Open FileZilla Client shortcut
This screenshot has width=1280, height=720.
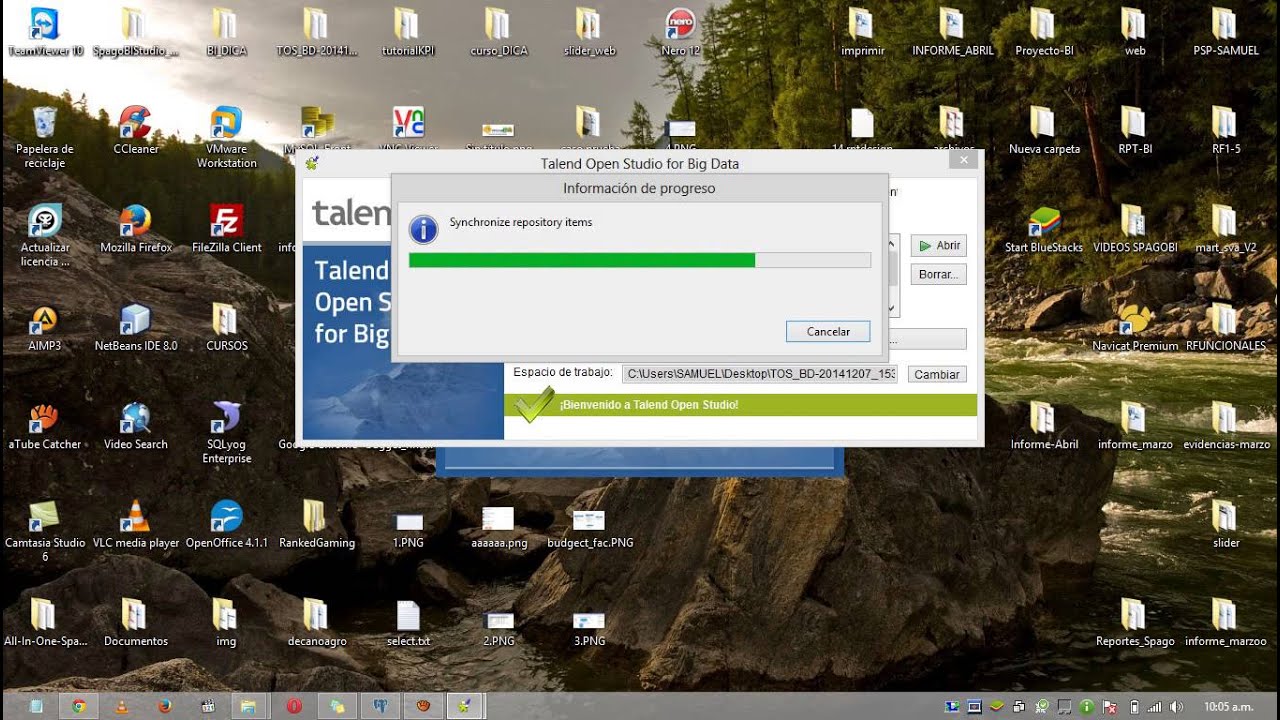click(x=226, y=228)
